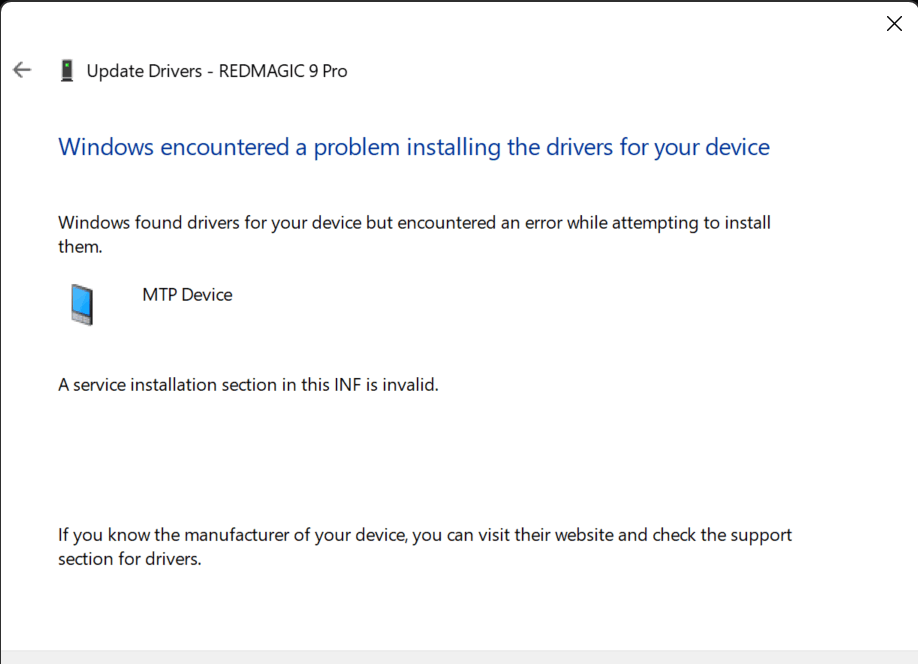Go back using the left arrow
The image size is (918, 664).
click(22, 70)
